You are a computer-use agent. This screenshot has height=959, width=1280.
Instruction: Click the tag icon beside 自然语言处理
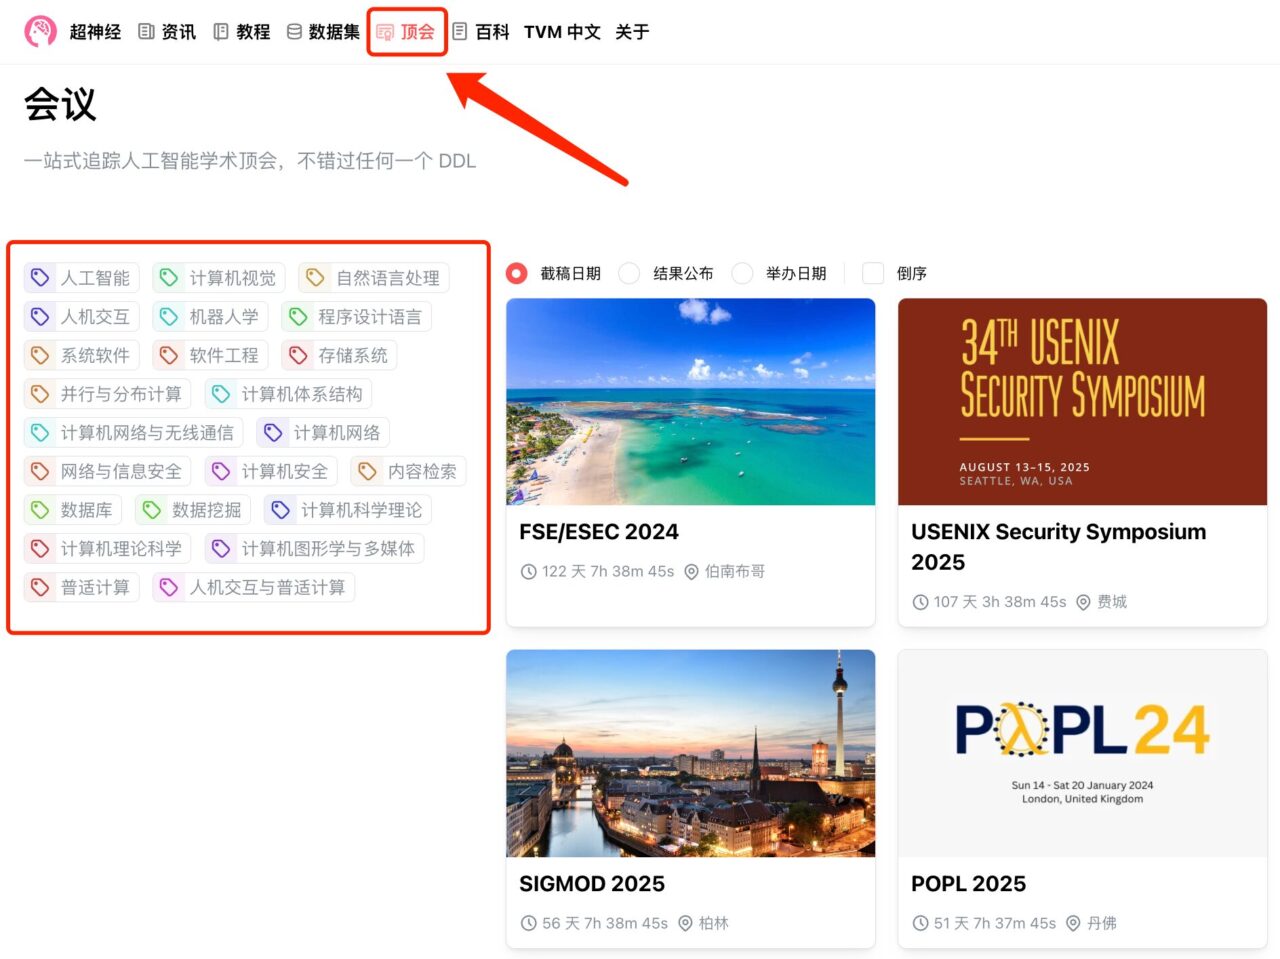tap(315, 278)
